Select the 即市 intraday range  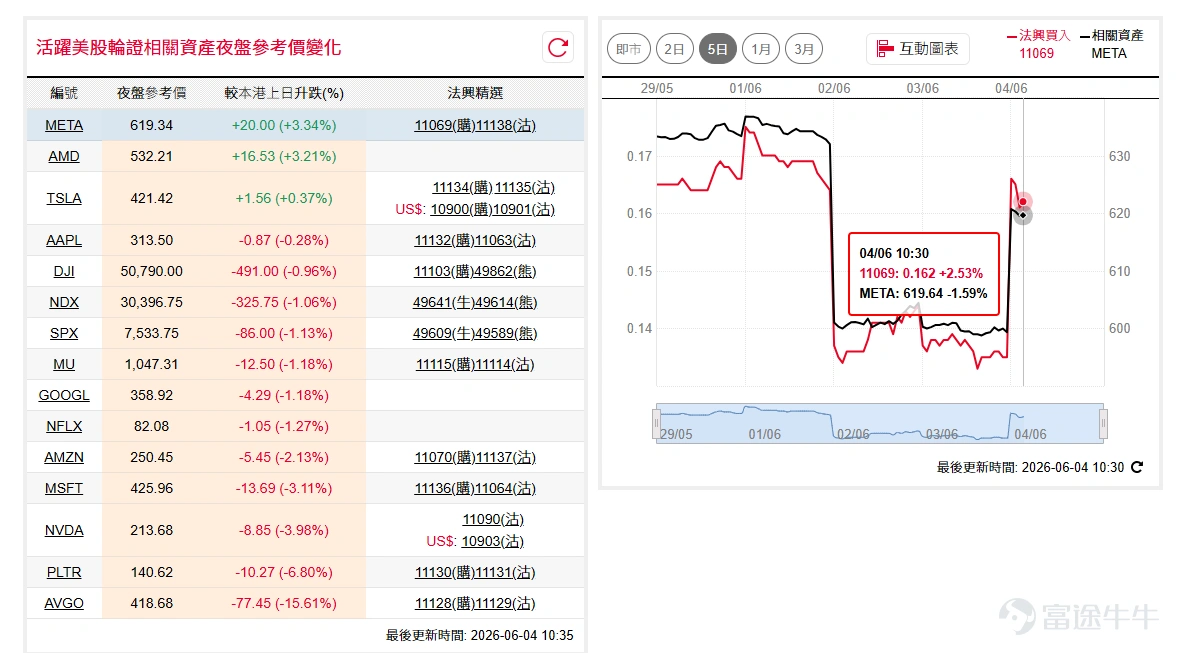coord(629,49)
